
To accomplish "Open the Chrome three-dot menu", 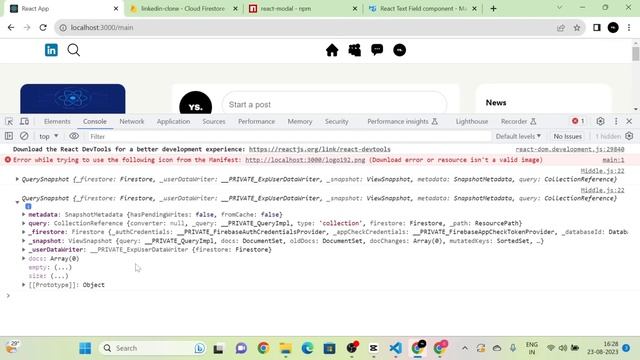I will pos(629,28).
